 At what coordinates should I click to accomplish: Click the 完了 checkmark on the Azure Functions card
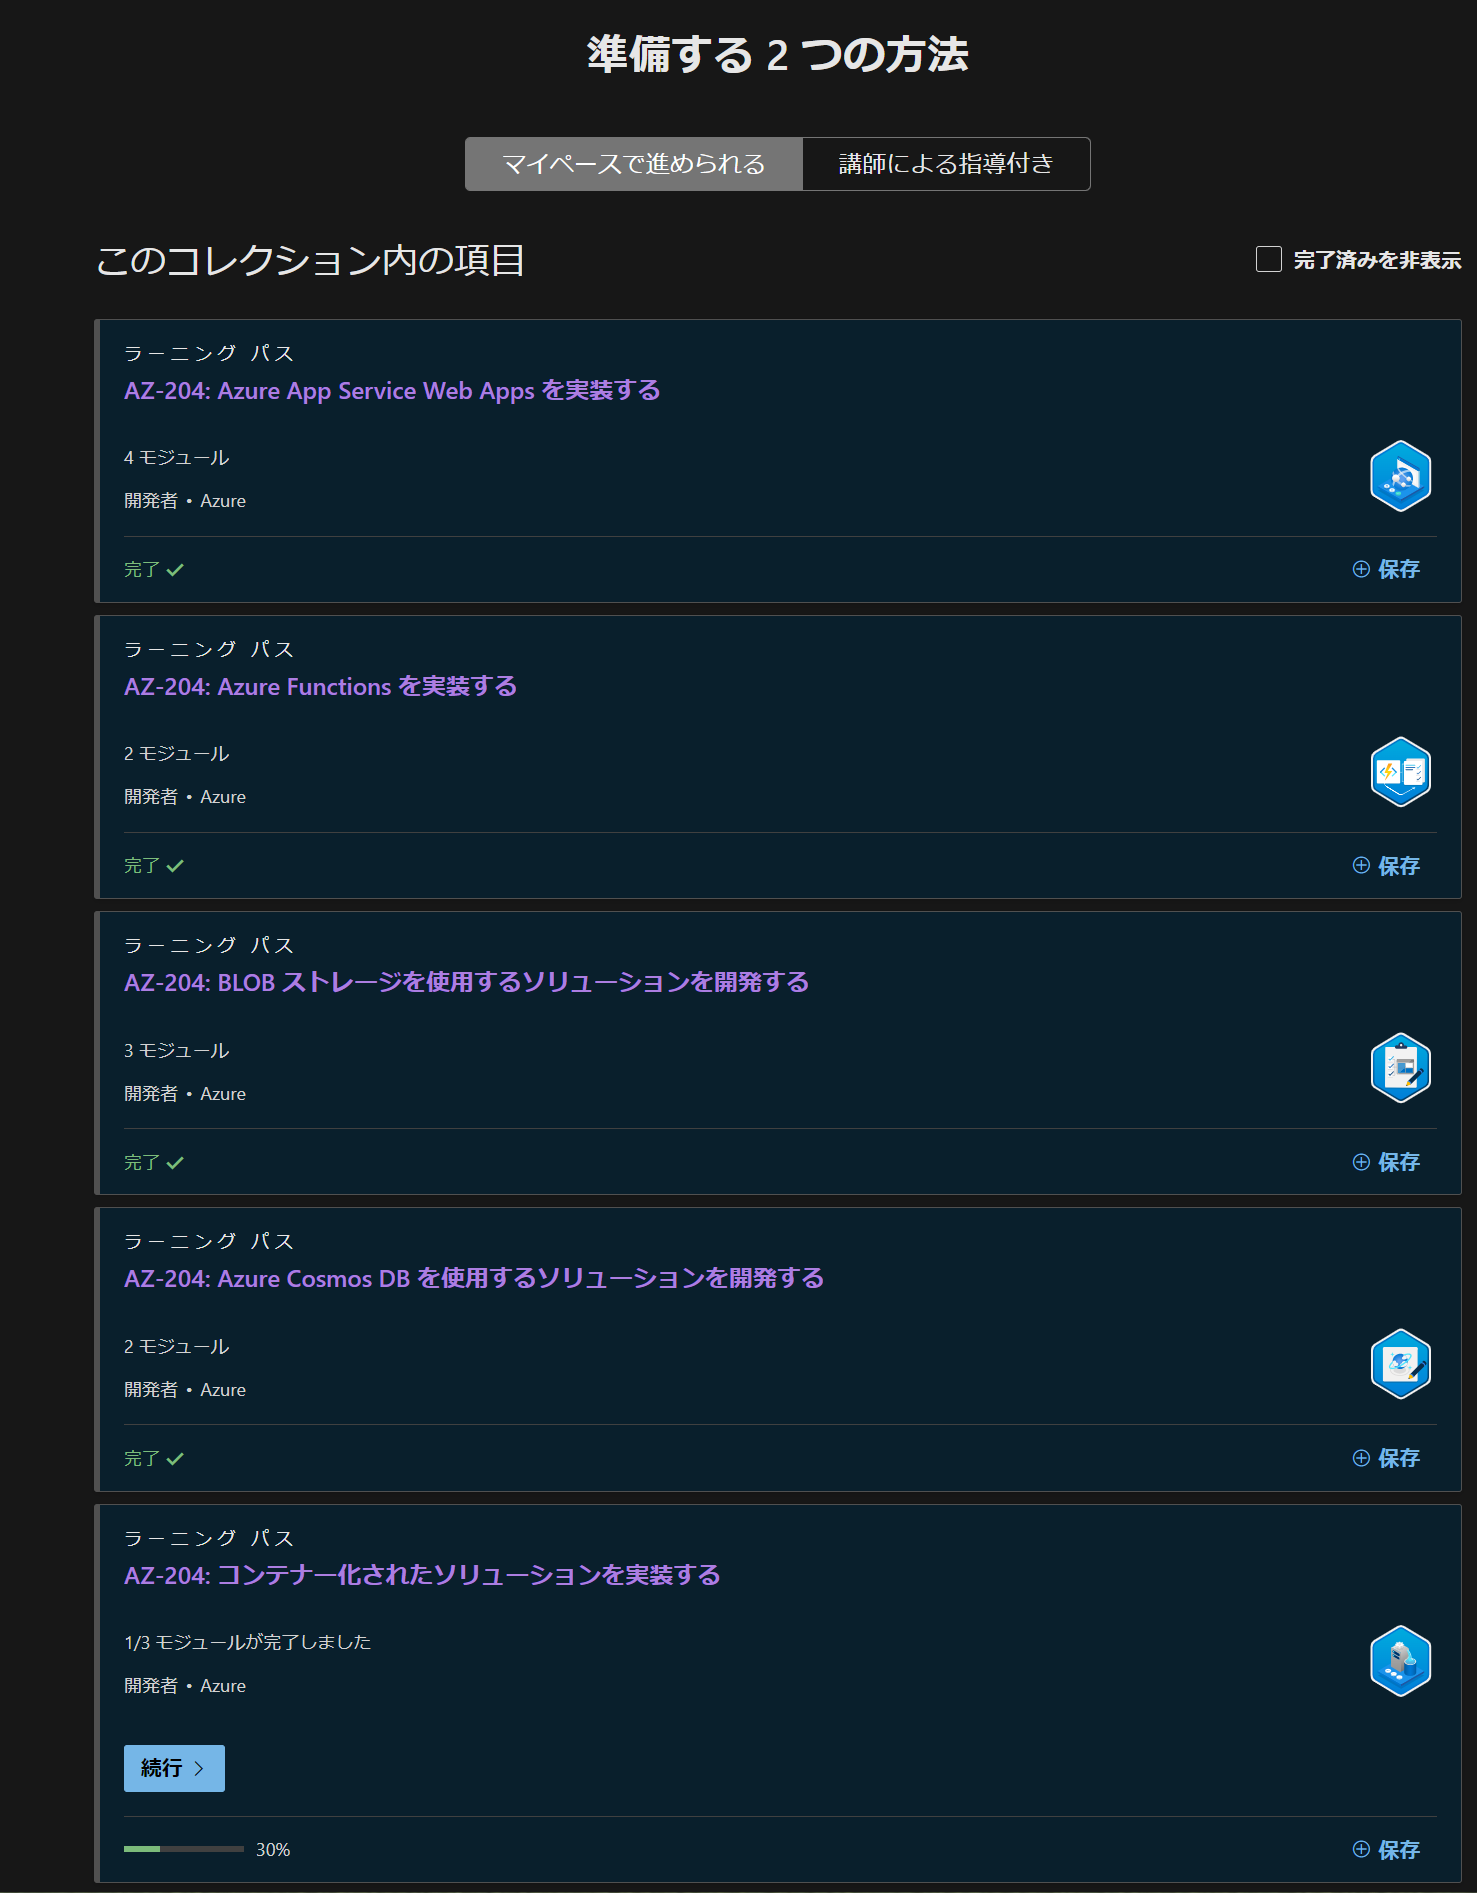[175, 866]
